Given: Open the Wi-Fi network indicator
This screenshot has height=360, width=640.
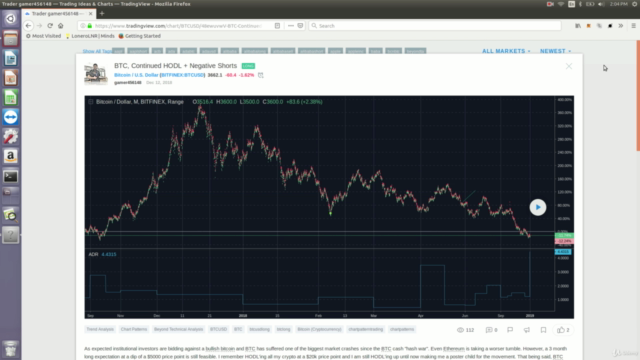Looking at the screenshot, I should (x=561, y=4).
